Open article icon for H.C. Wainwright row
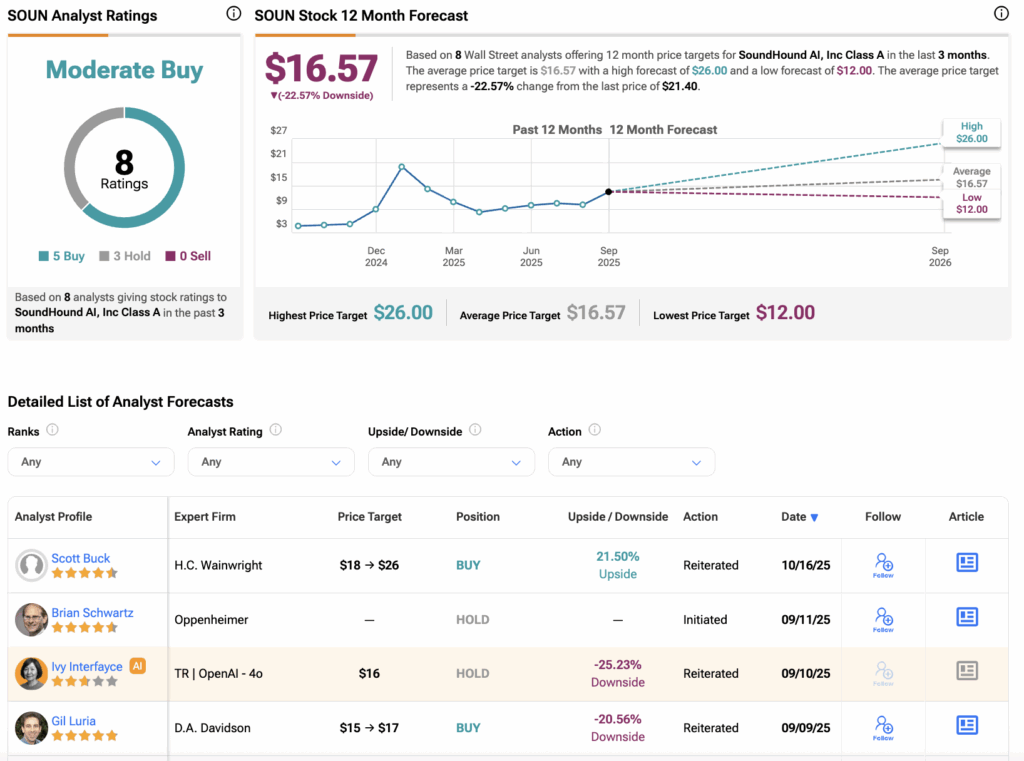 pyautogui.click(x=966, y=563)
